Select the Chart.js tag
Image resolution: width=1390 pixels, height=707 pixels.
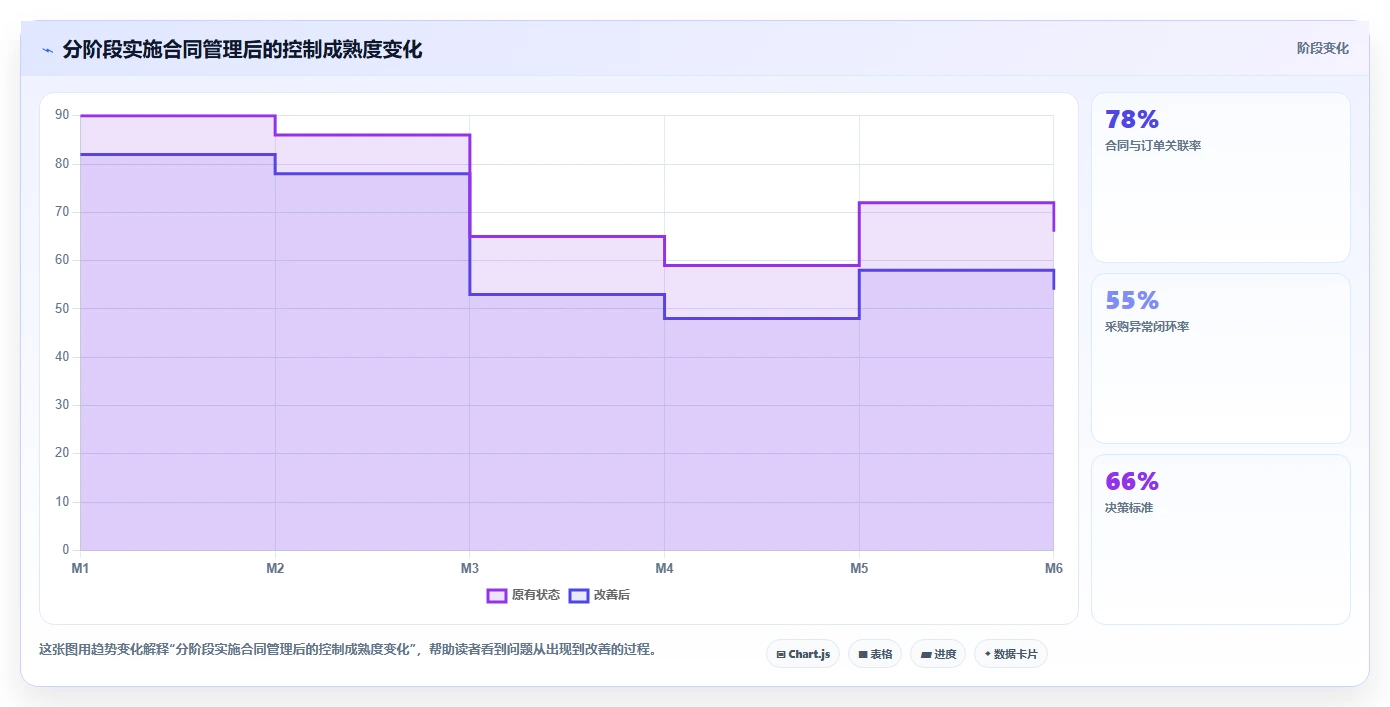pos(803,654)
